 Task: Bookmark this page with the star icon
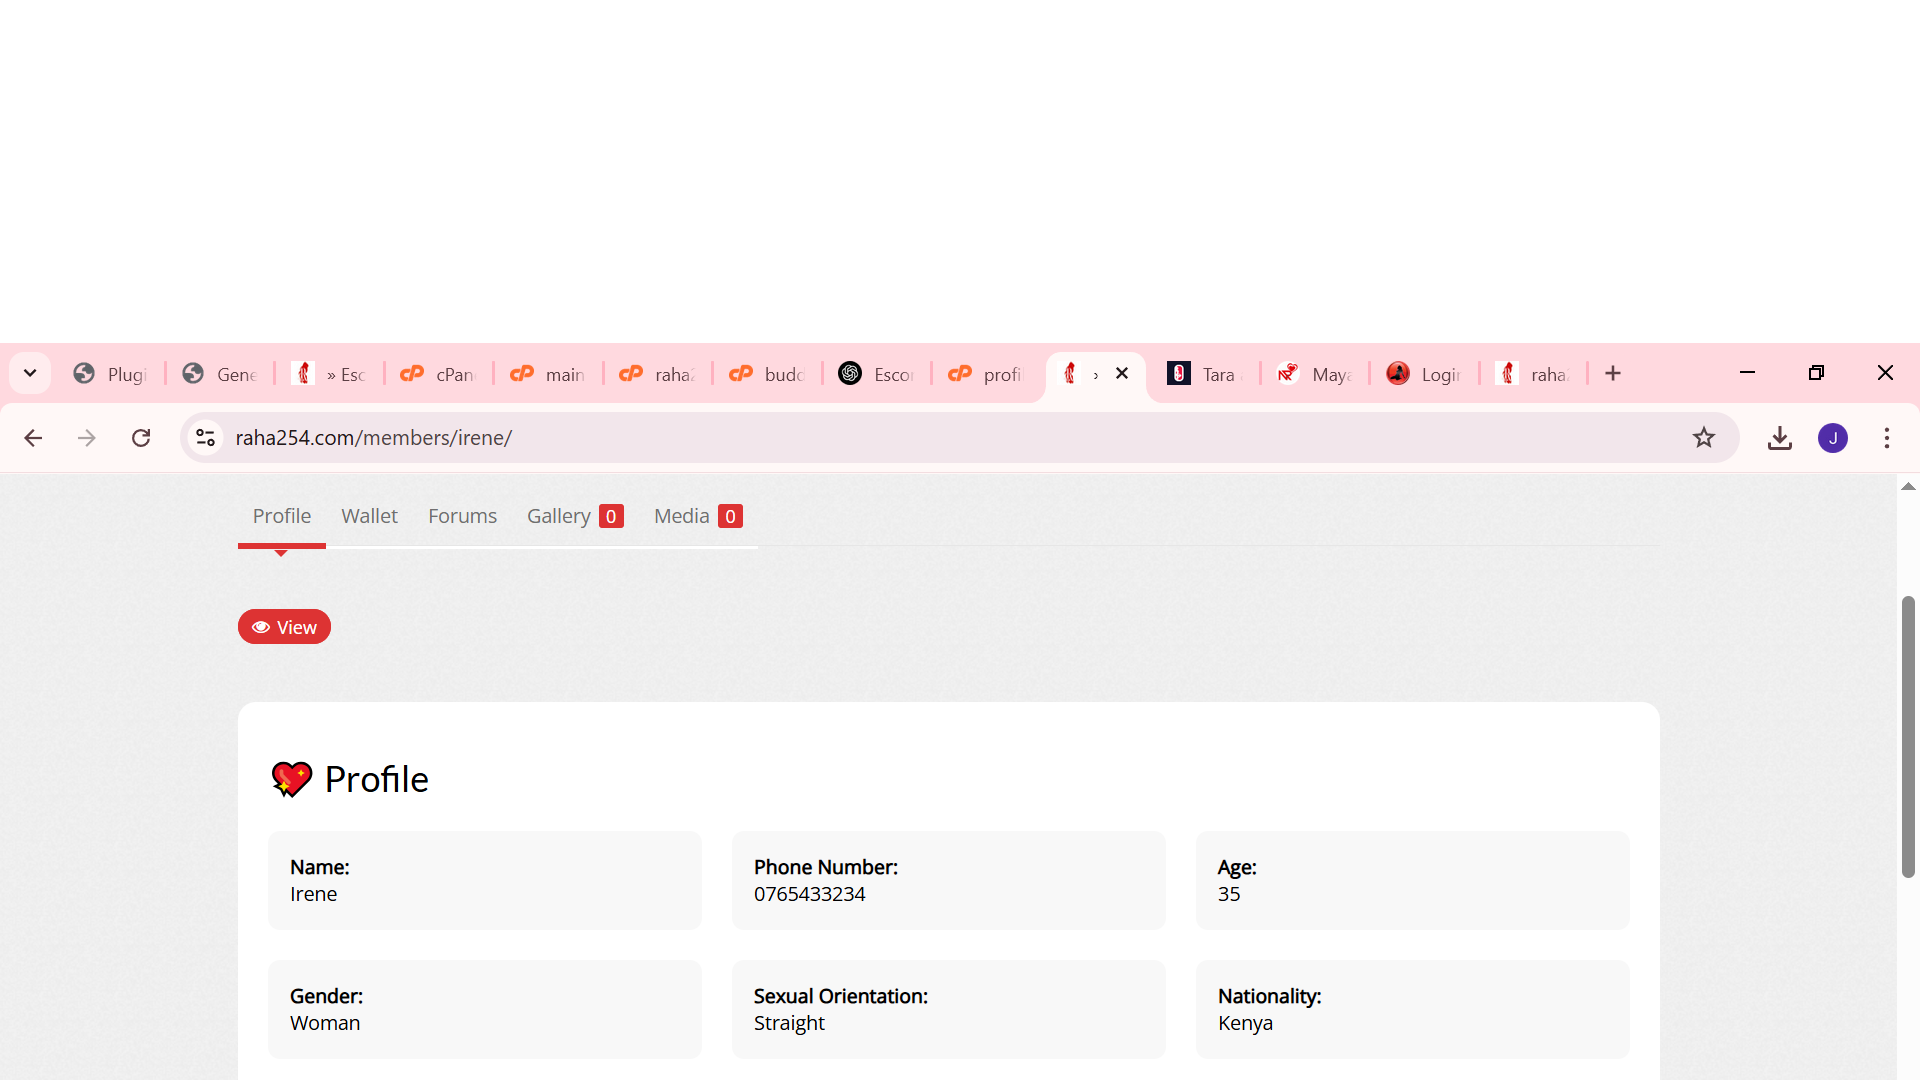point(1704,438)
